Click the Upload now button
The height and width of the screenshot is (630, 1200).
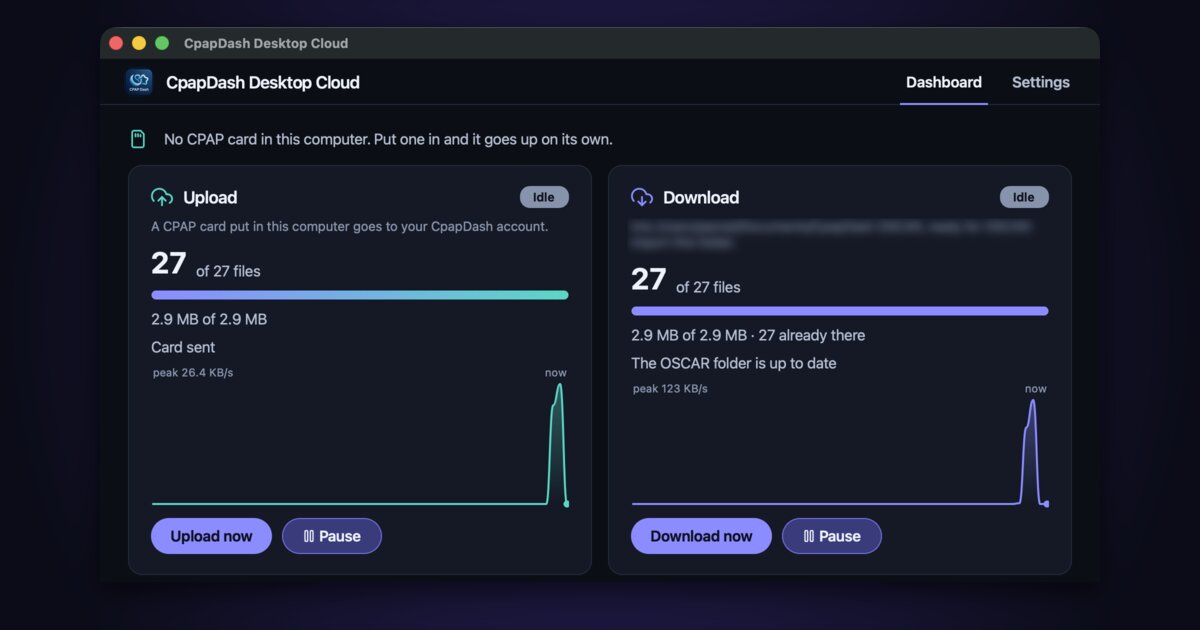click(x=211, y=536)
